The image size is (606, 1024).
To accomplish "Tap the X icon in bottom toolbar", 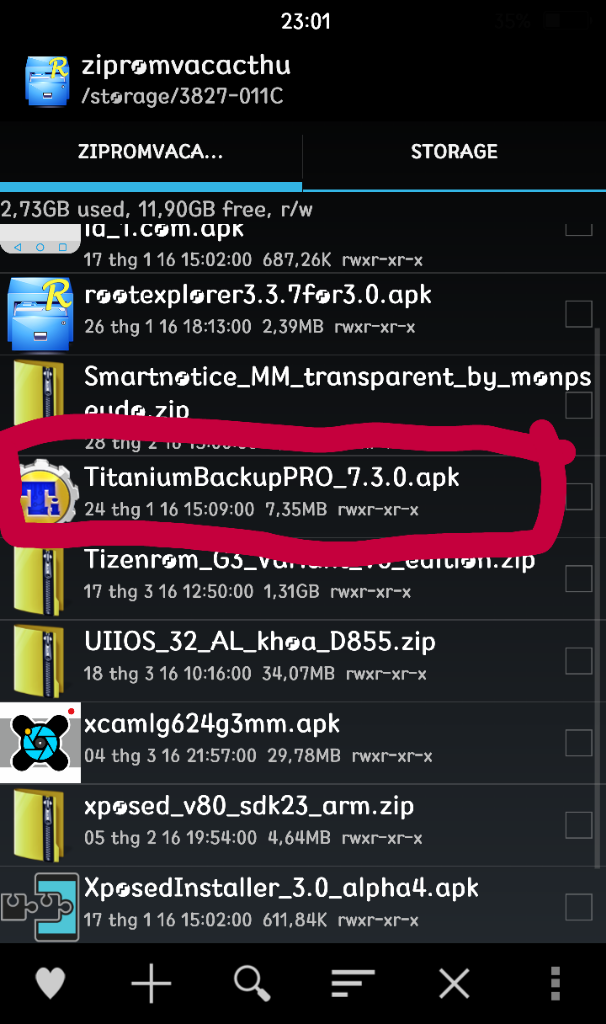I will click(454, 983).
